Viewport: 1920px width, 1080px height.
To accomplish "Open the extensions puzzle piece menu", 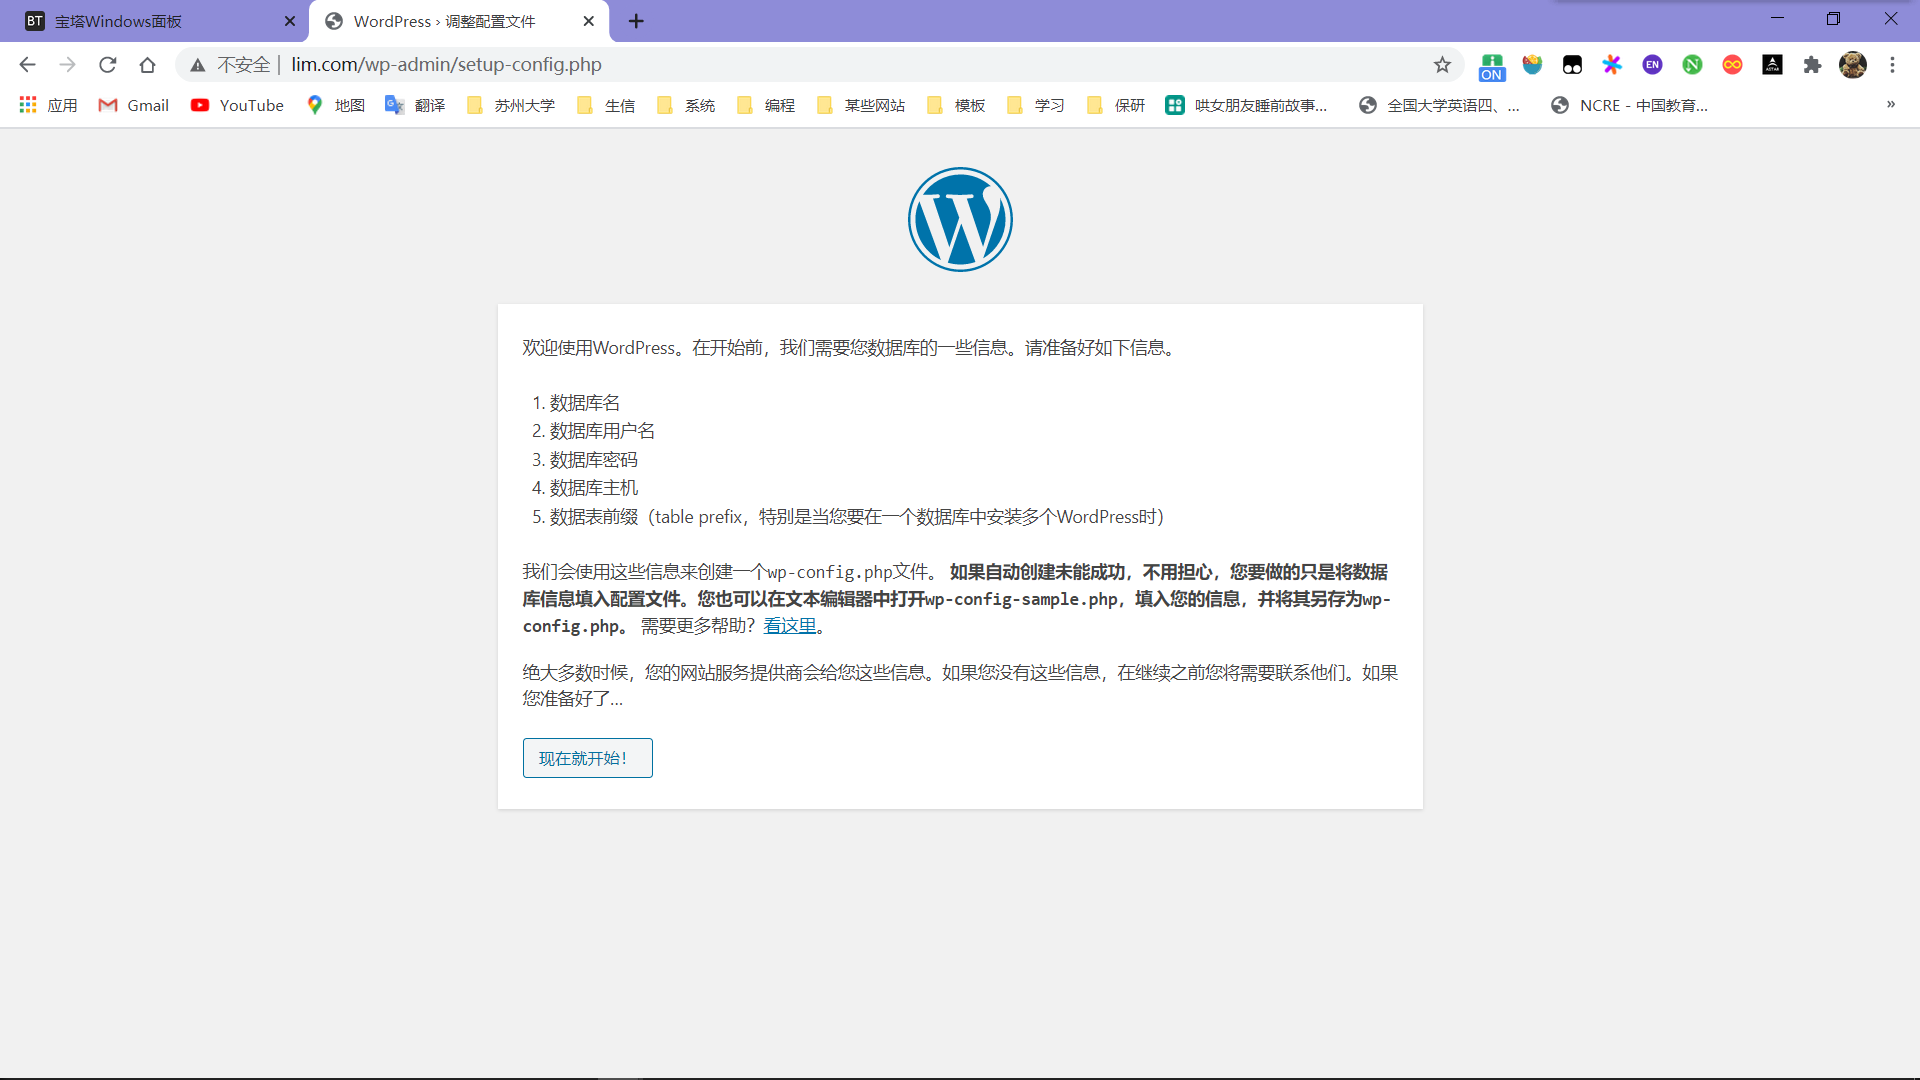I will pyautogui.click(x=1812, y=65).
